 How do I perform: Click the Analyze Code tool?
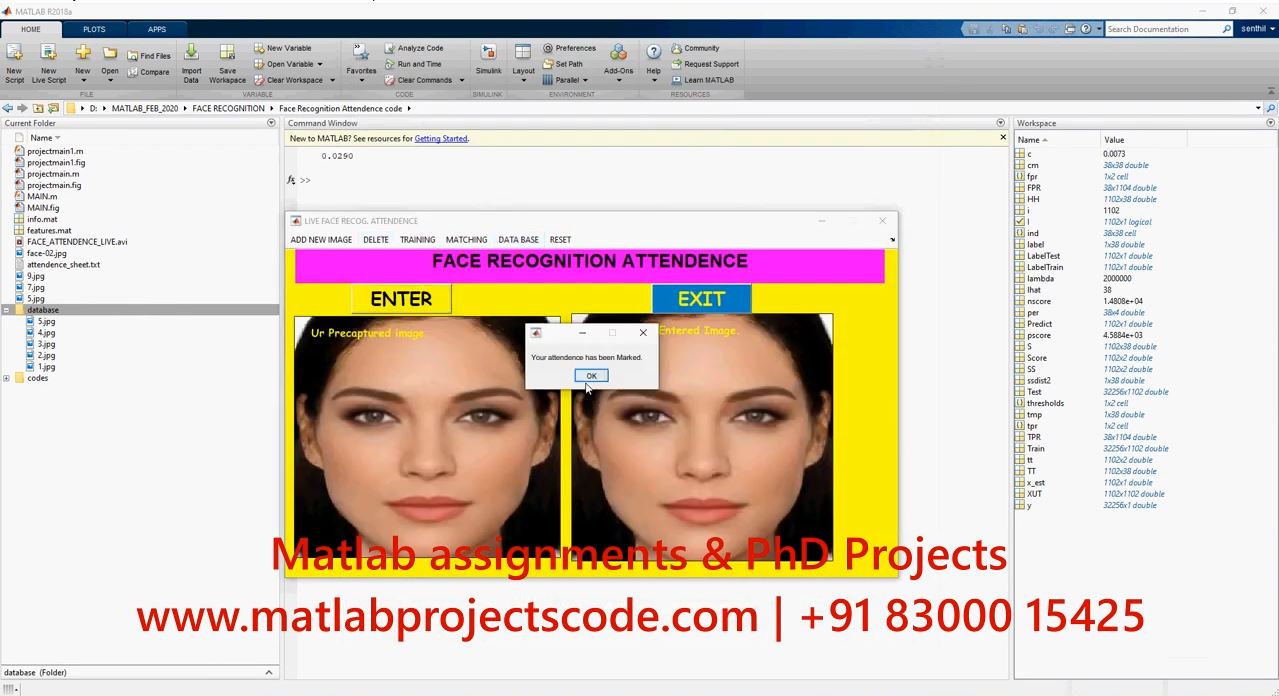pyautogui.click(x=413, y=48)
